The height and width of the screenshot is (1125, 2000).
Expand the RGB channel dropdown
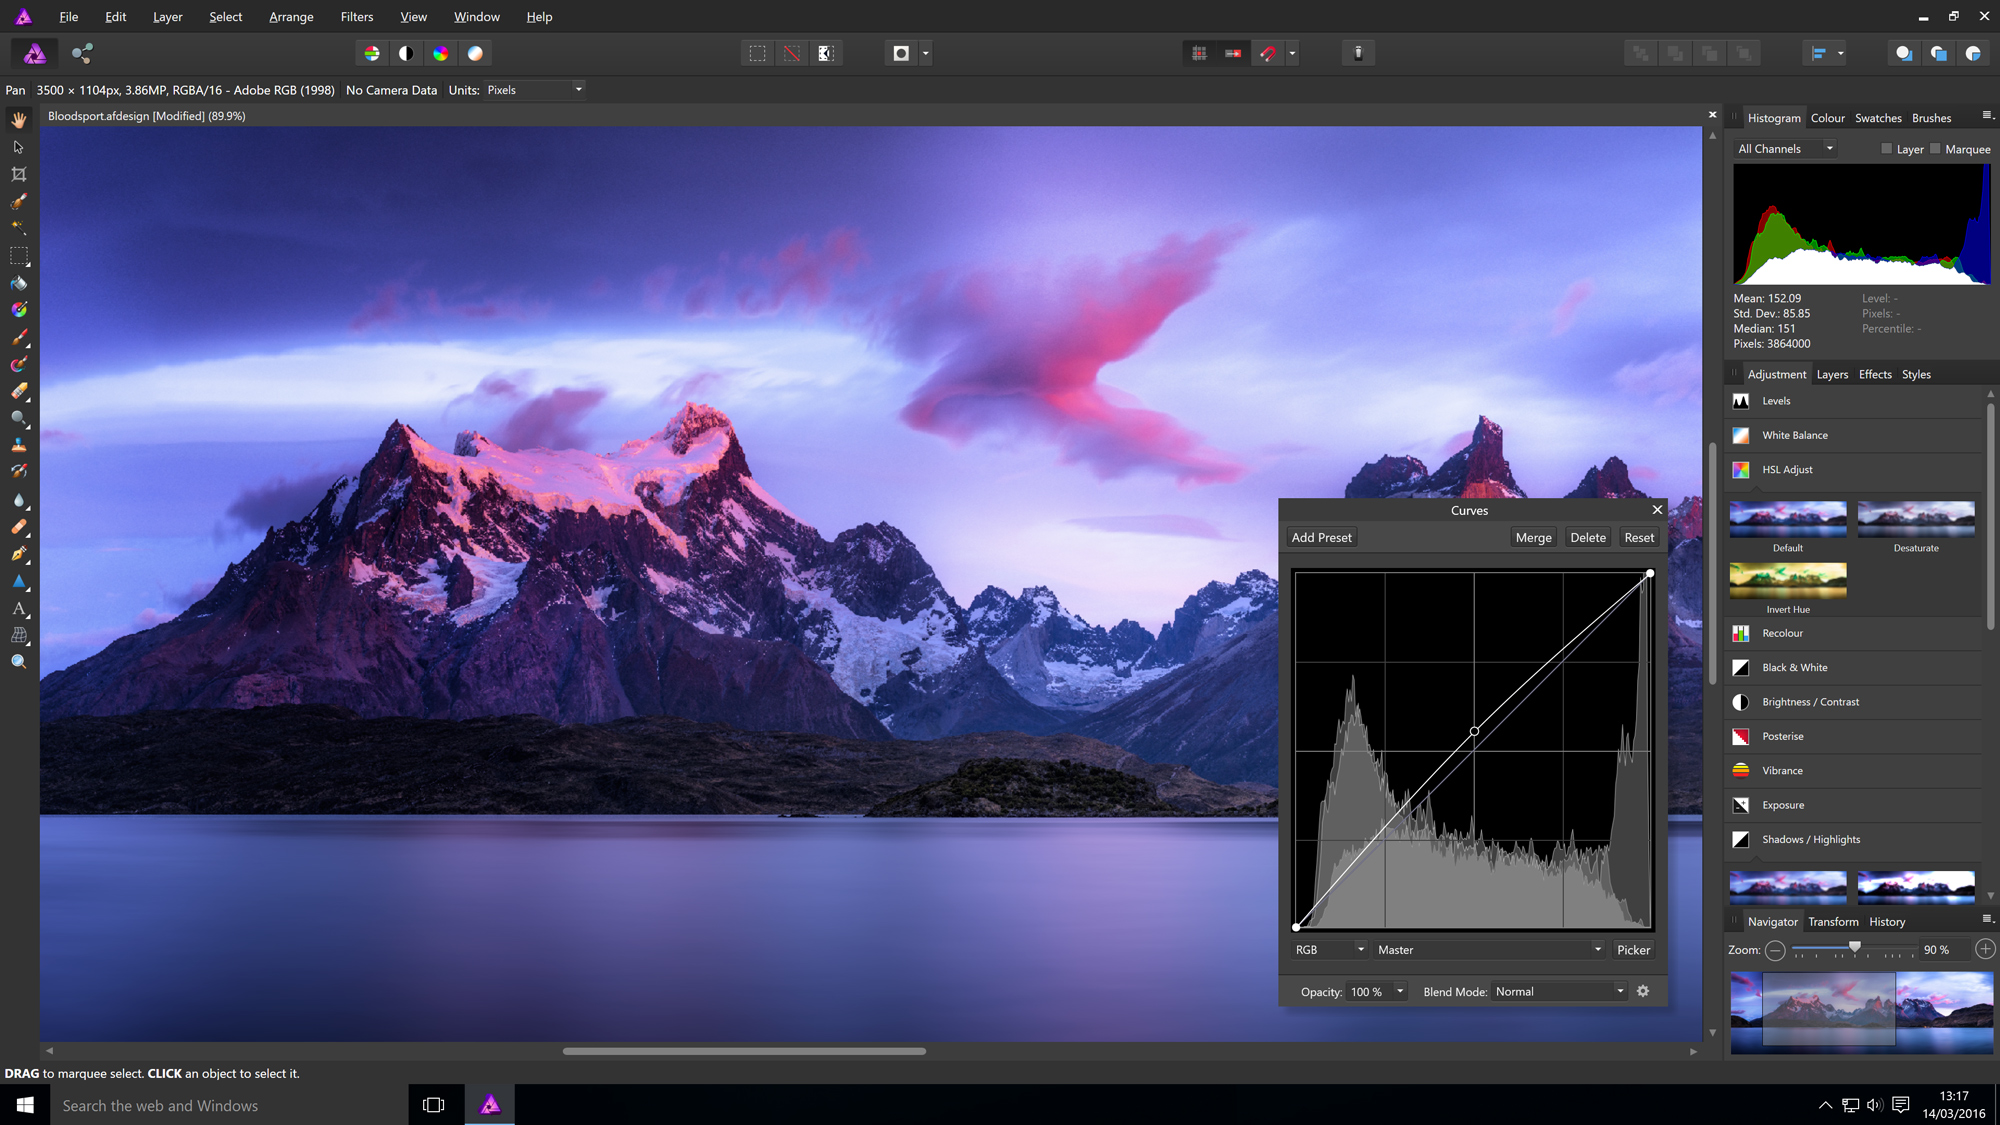coord(1328,949)
